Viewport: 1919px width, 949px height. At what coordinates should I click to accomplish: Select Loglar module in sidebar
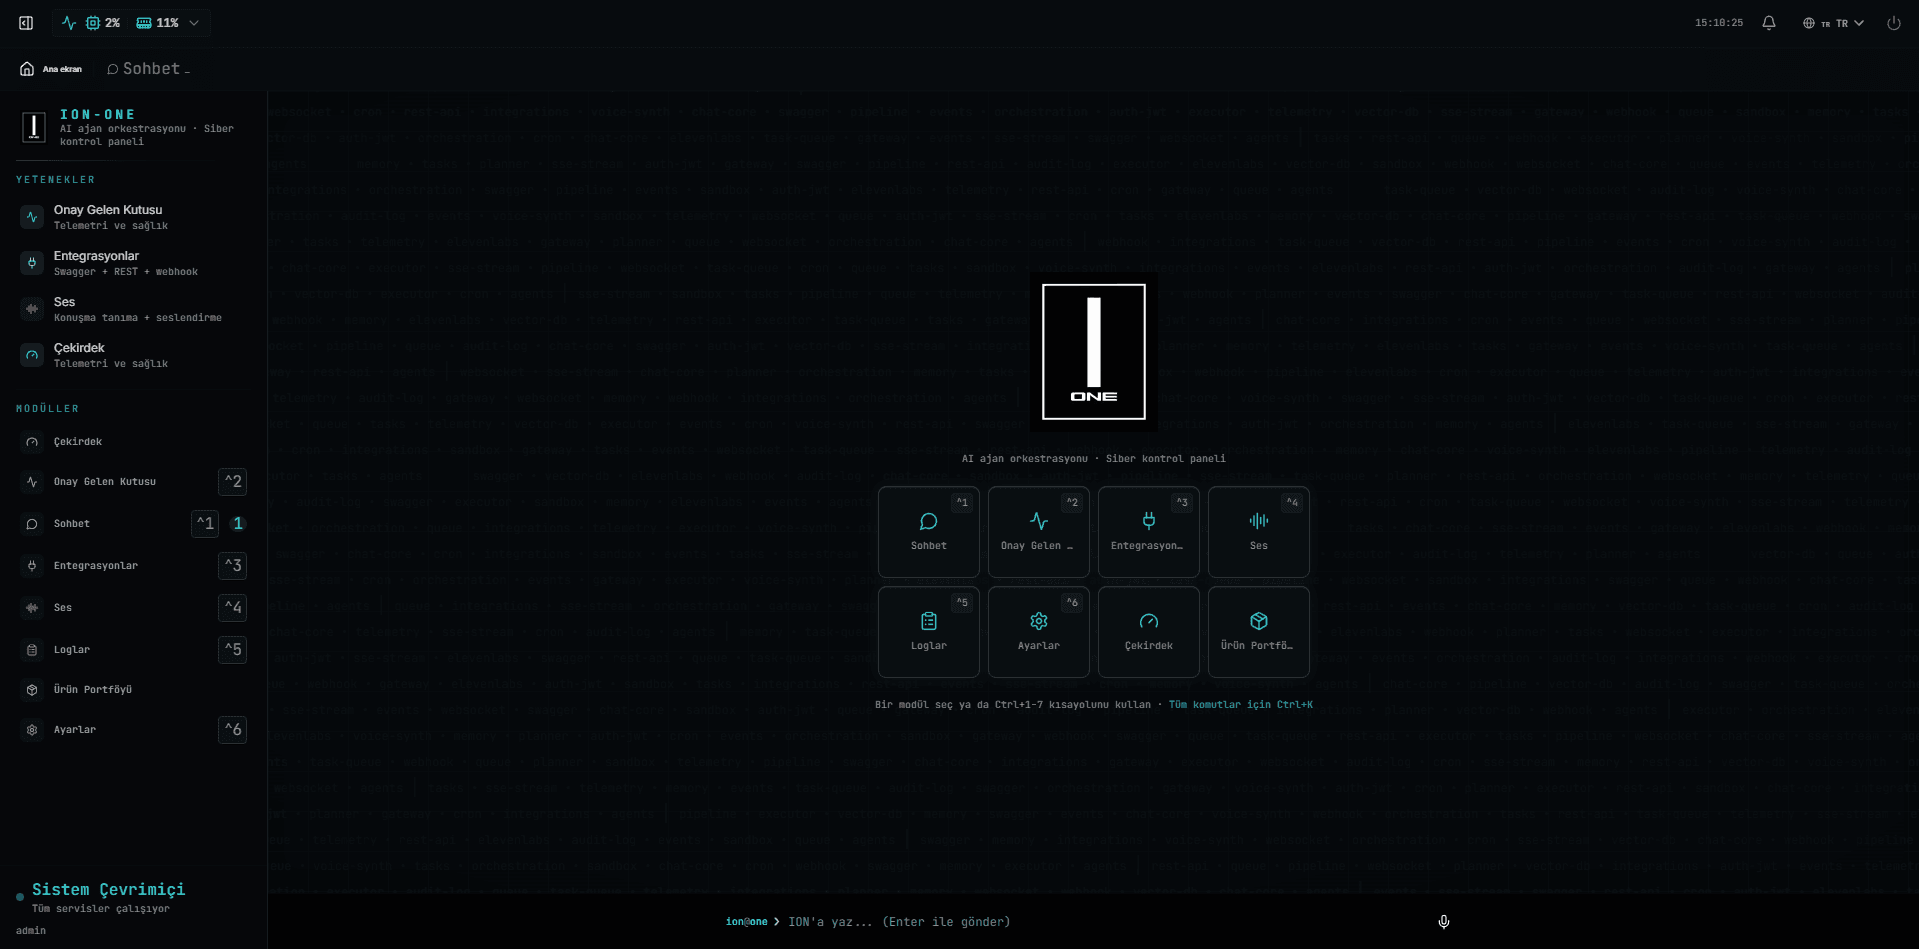point(132,649)
